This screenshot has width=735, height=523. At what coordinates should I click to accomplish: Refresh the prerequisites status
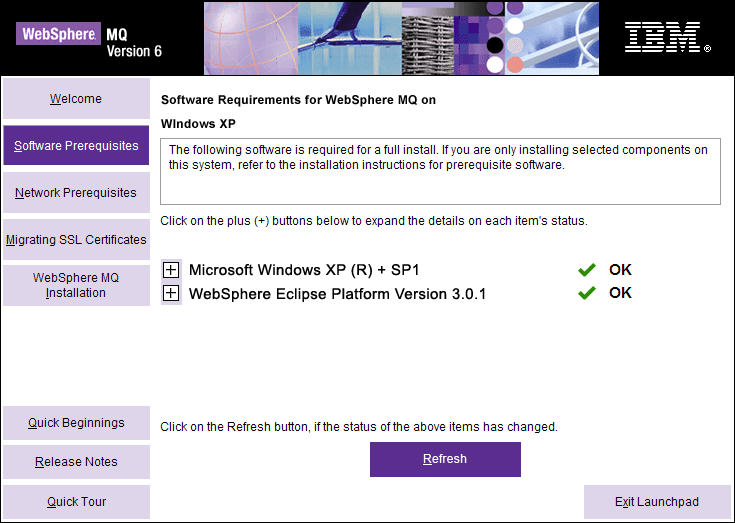(x=445, y=459)
